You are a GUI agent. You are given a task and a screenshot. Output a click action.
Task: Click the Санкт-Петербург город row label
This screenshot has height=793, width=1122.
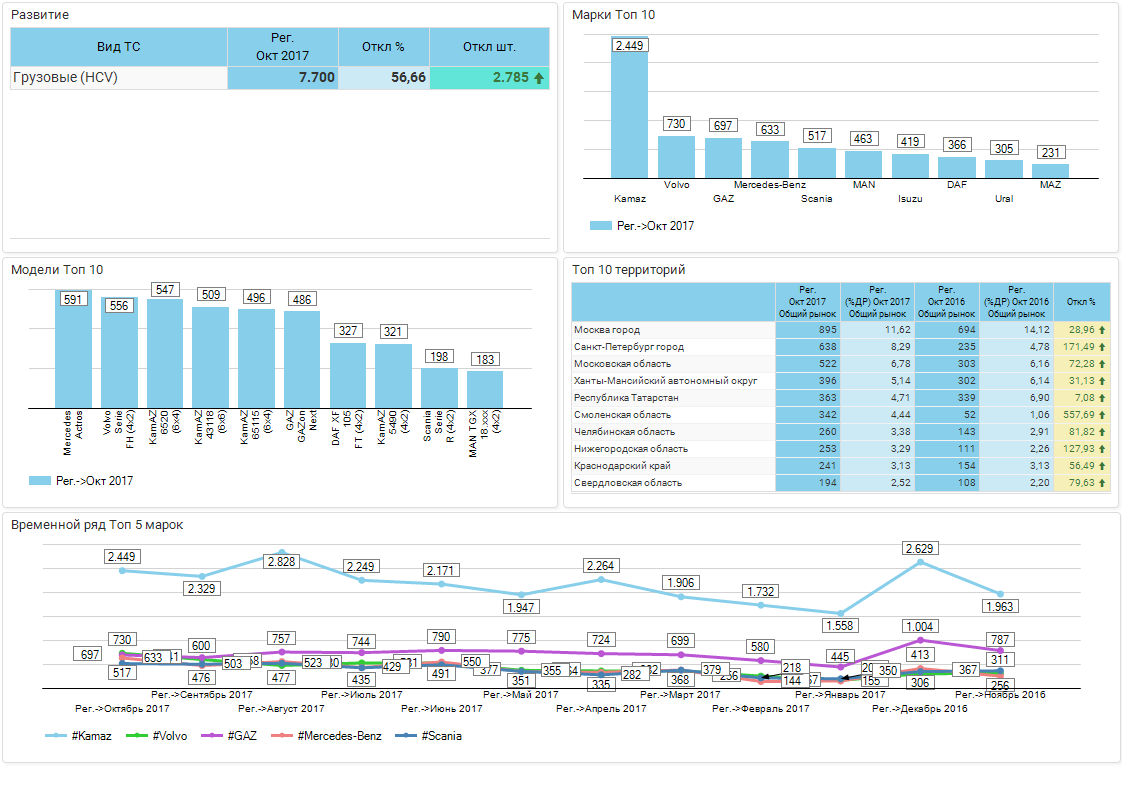coord(629,347)
